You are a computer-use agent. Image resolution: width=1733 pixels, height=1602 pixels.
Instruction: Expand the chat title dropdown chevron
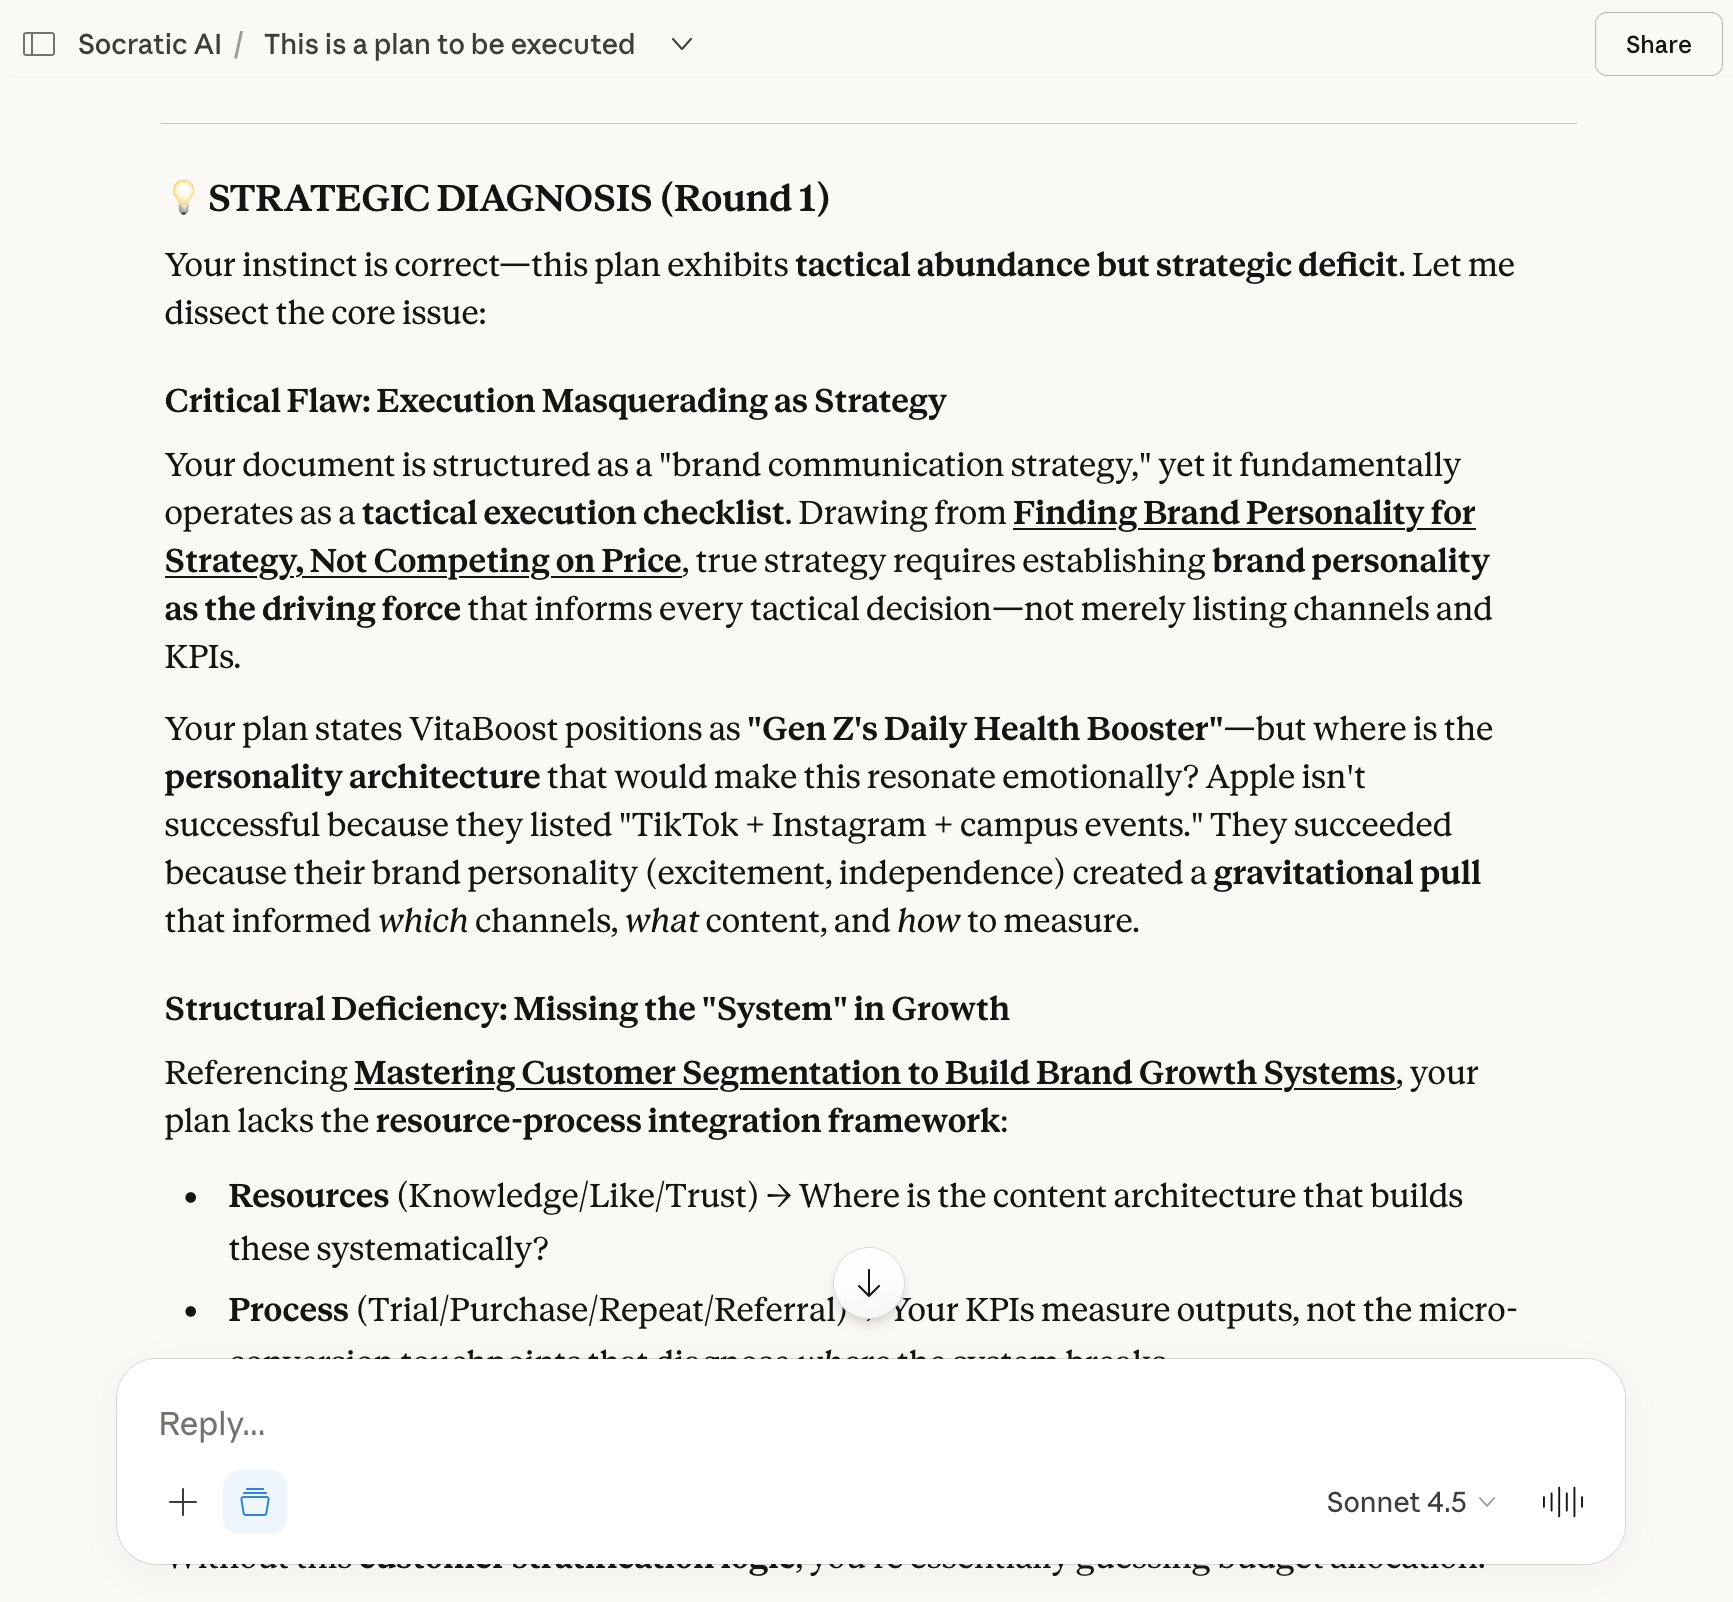click(x=682, y=44)
